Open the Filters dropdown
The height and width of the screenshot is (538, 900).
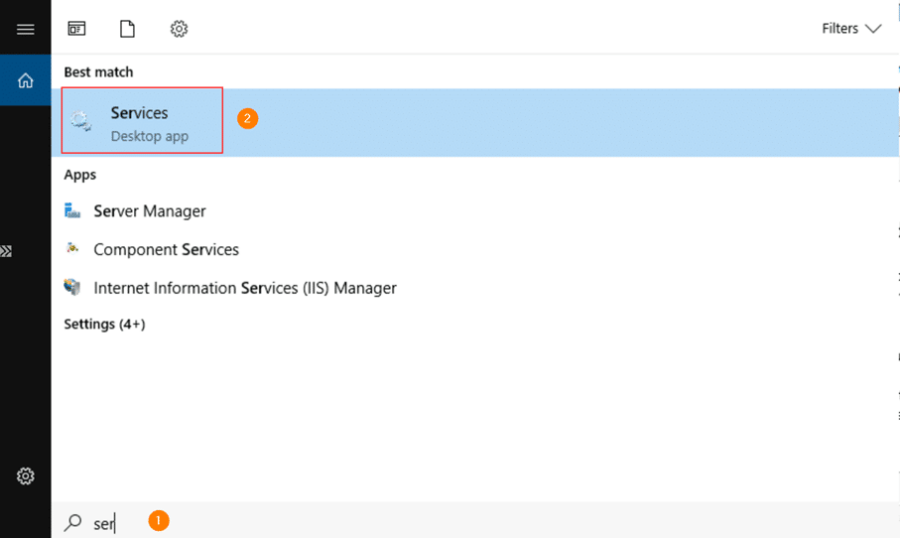tap(851, 28)
